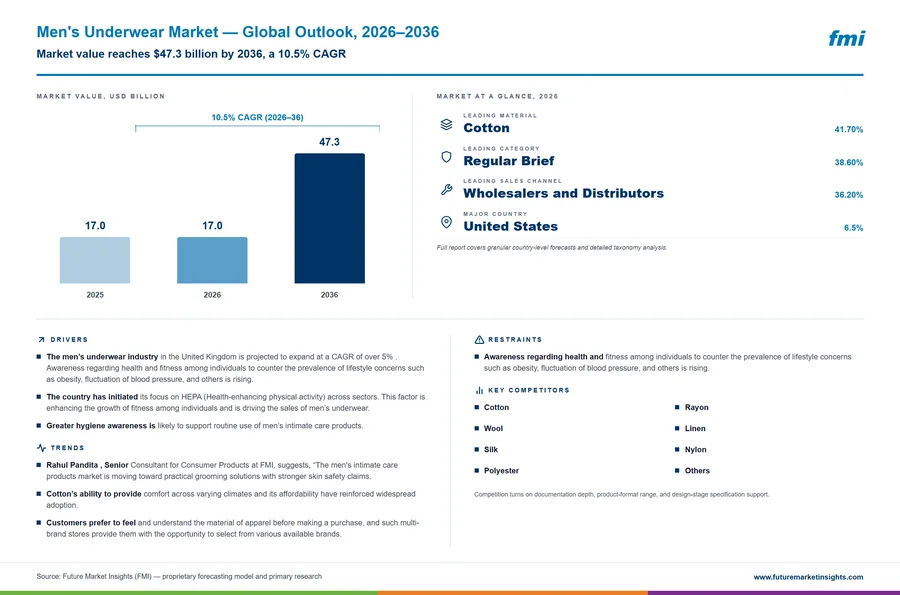Viewport: 900px width, 595px height.
Task: Click the 41.70% Cotton share value
Action: (848, 130)
